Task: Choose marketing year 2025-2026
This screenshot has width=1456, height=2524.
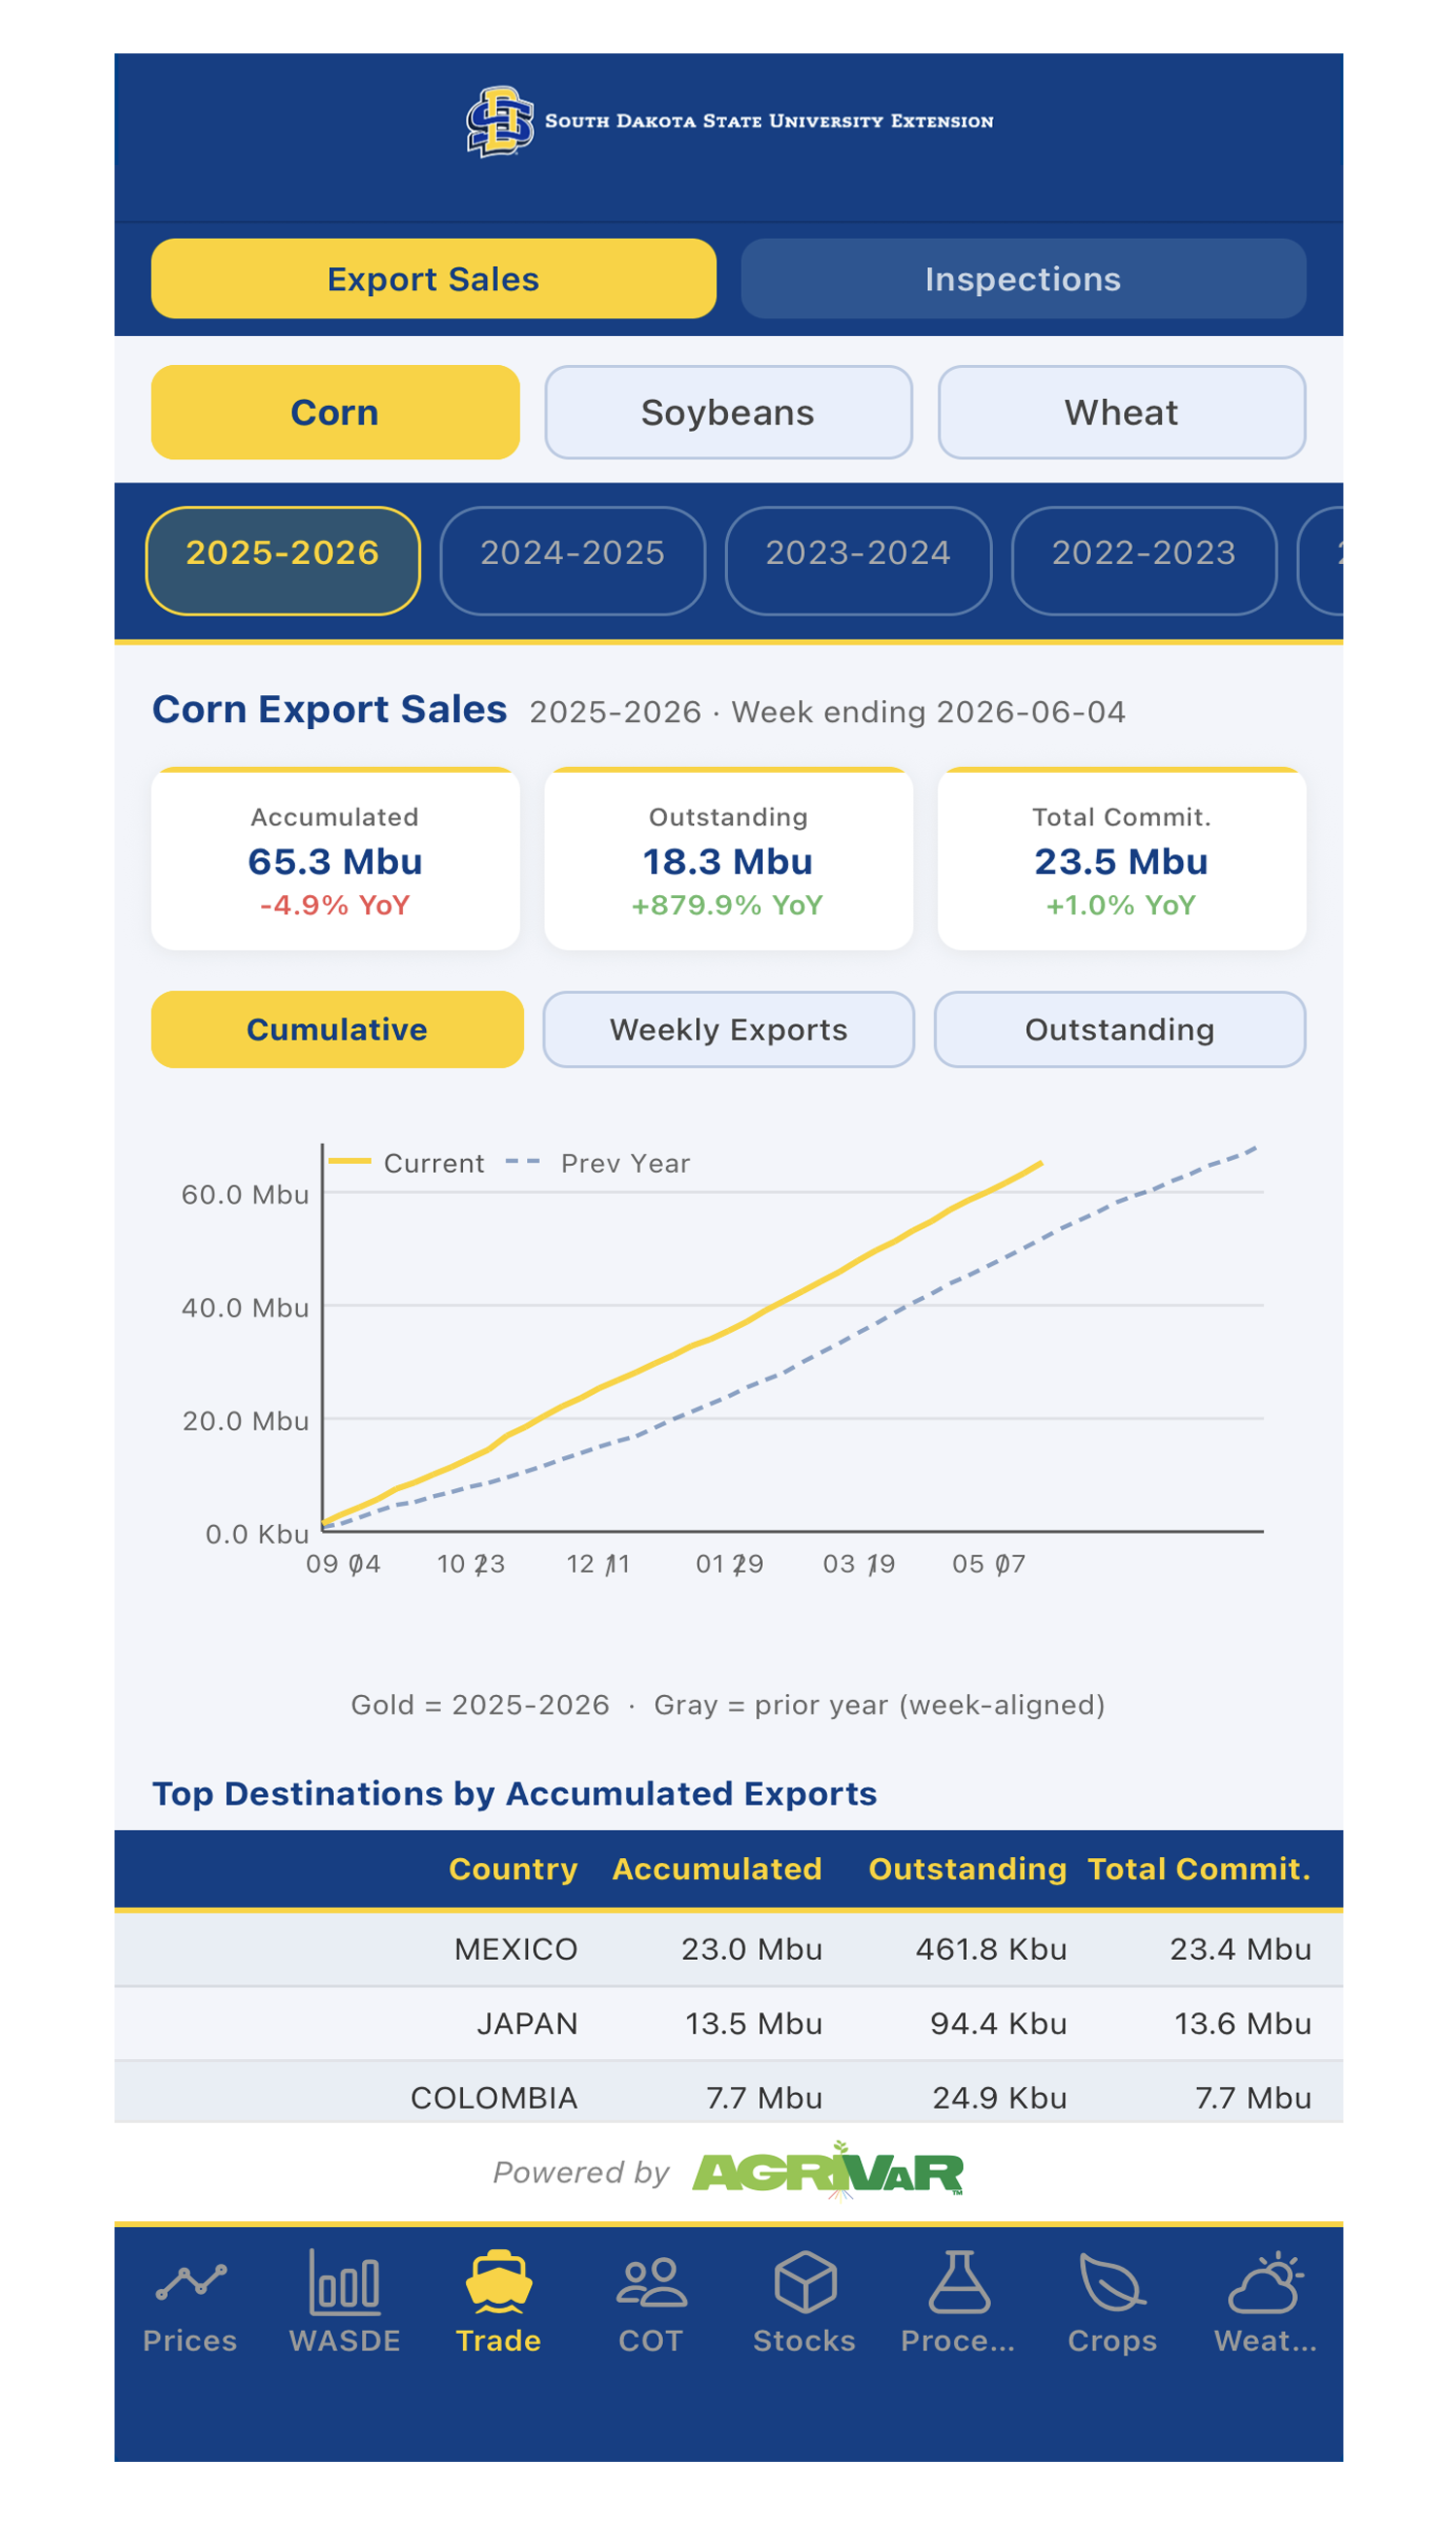Action: point(283,561)
